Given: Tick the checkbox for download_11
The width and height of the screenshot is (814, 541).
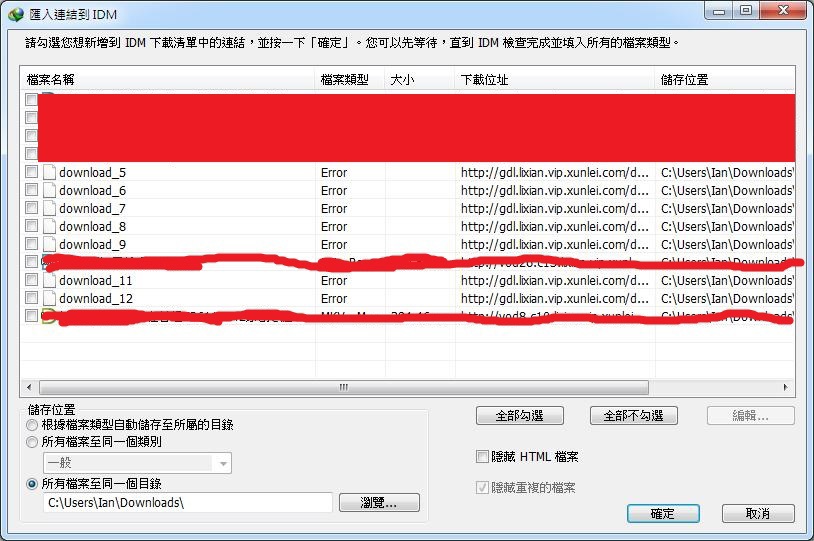Looking at the screenshot, I should [x=32, y=280].
